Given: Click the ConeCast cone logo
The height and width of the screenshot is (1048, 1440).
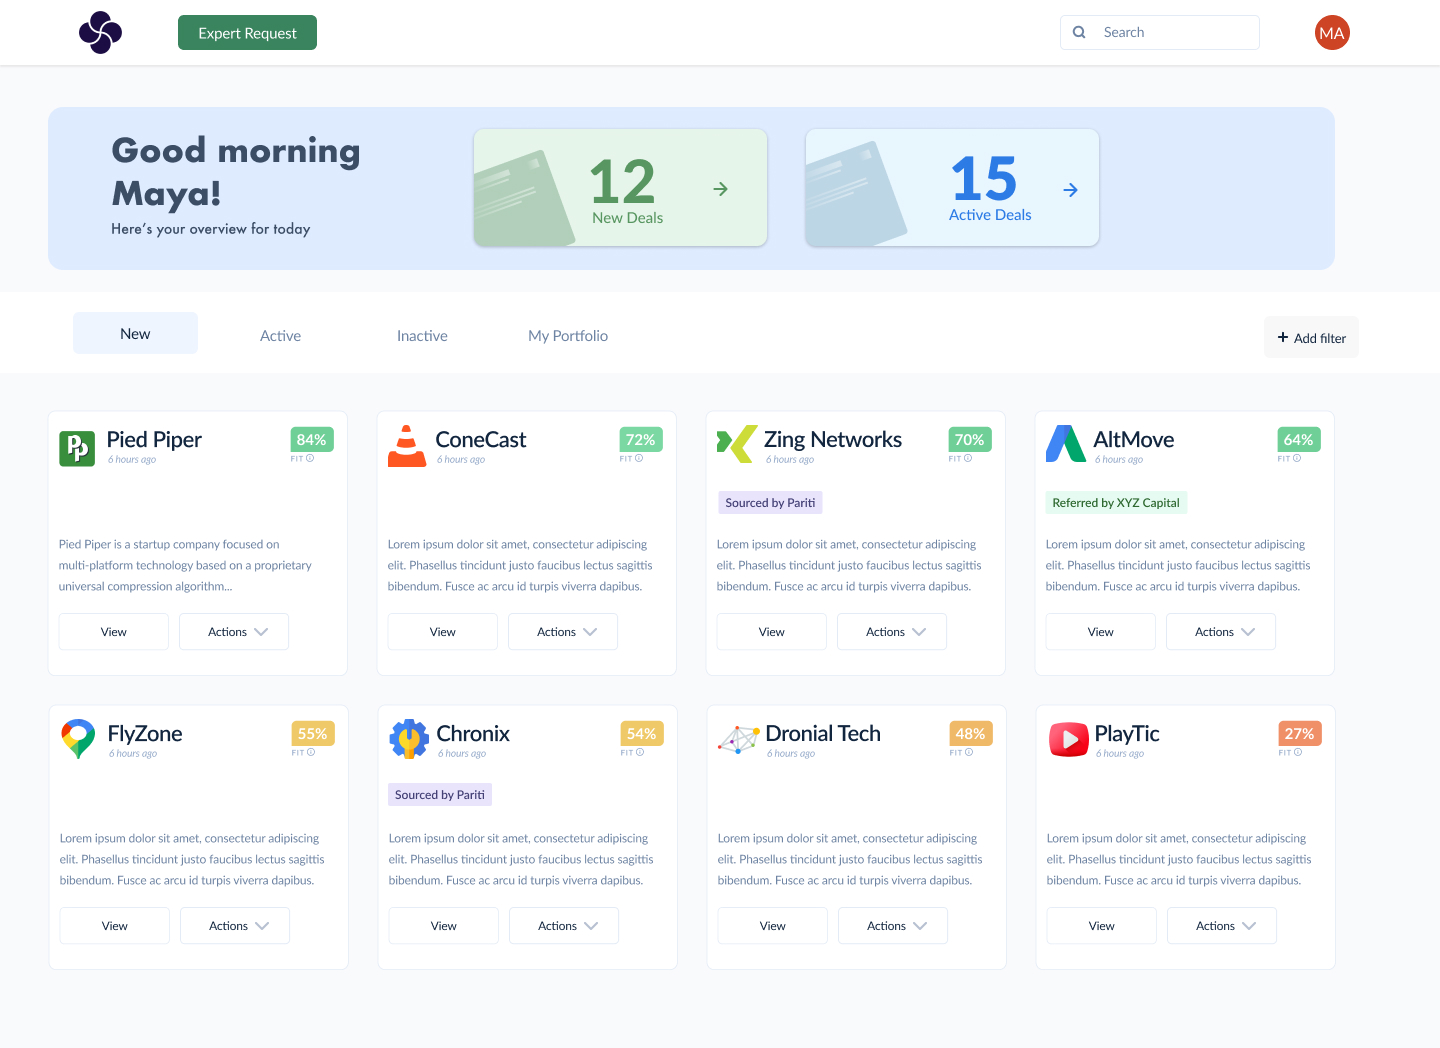Looking at the screenshot, I should 406,447.
